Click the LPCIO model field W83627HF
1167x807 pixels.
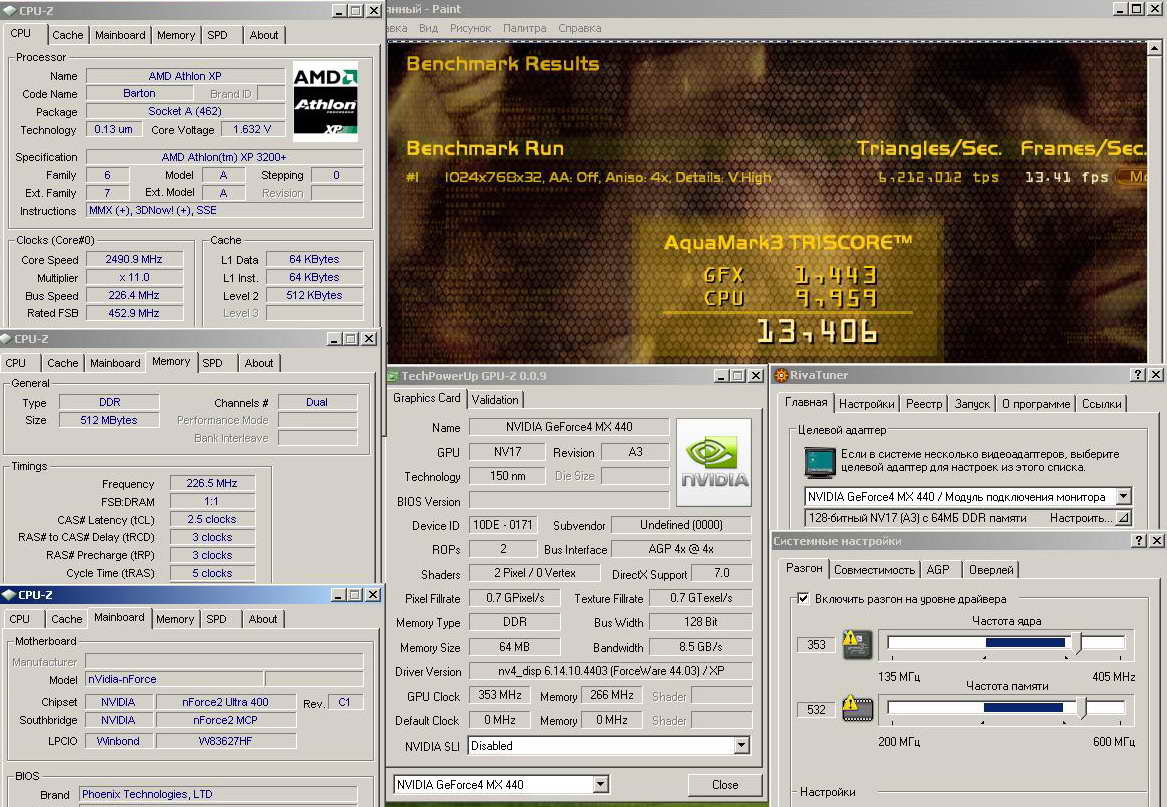click(x=226, y=741)
